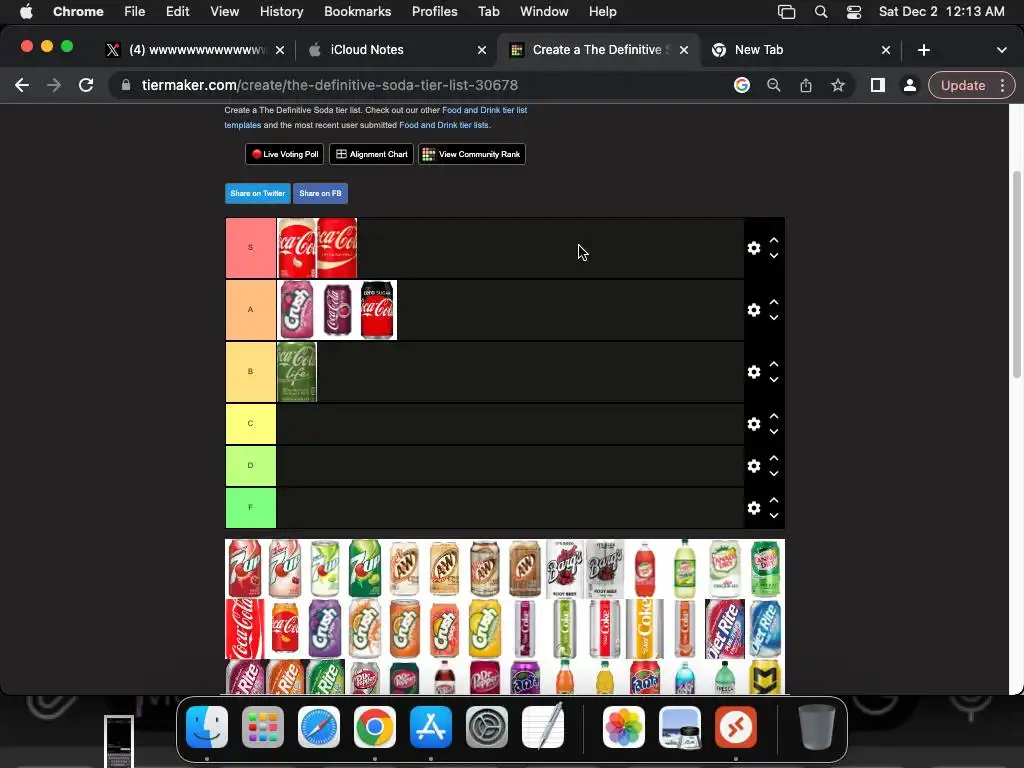Image resolution: width=1024 pixels, height=768 pixels.
Task: Open Finder from the Dock
Action: (x=206, y=727)
